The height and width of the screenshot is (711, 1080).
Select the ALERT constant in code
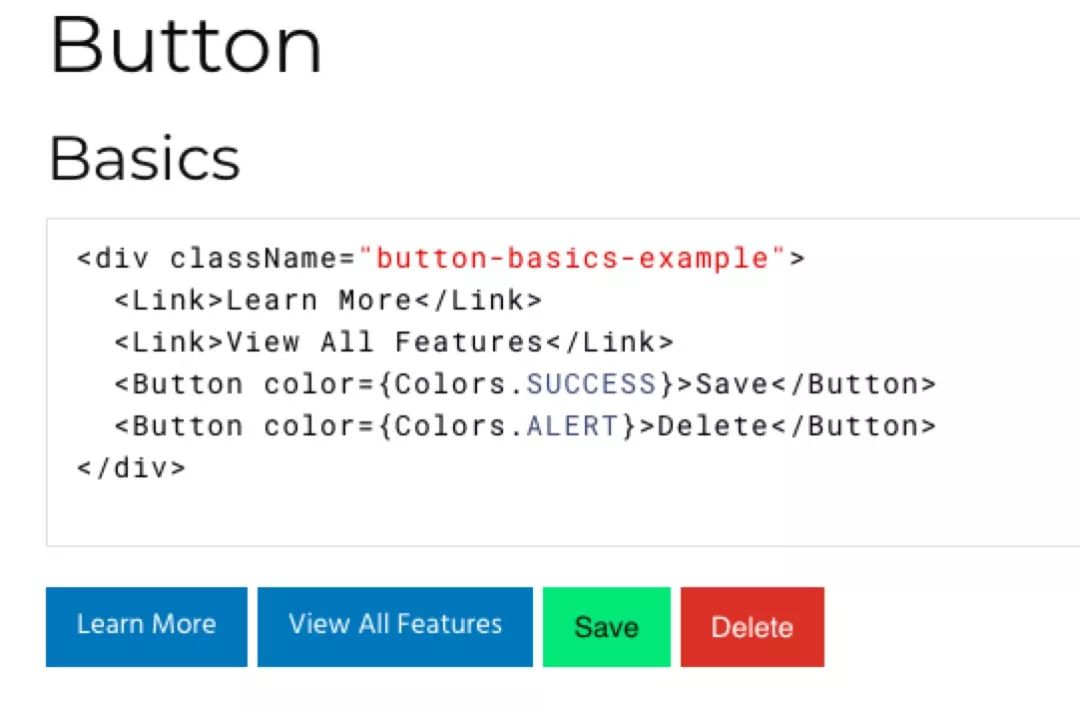pyautogui.click(x=572, y=426)
